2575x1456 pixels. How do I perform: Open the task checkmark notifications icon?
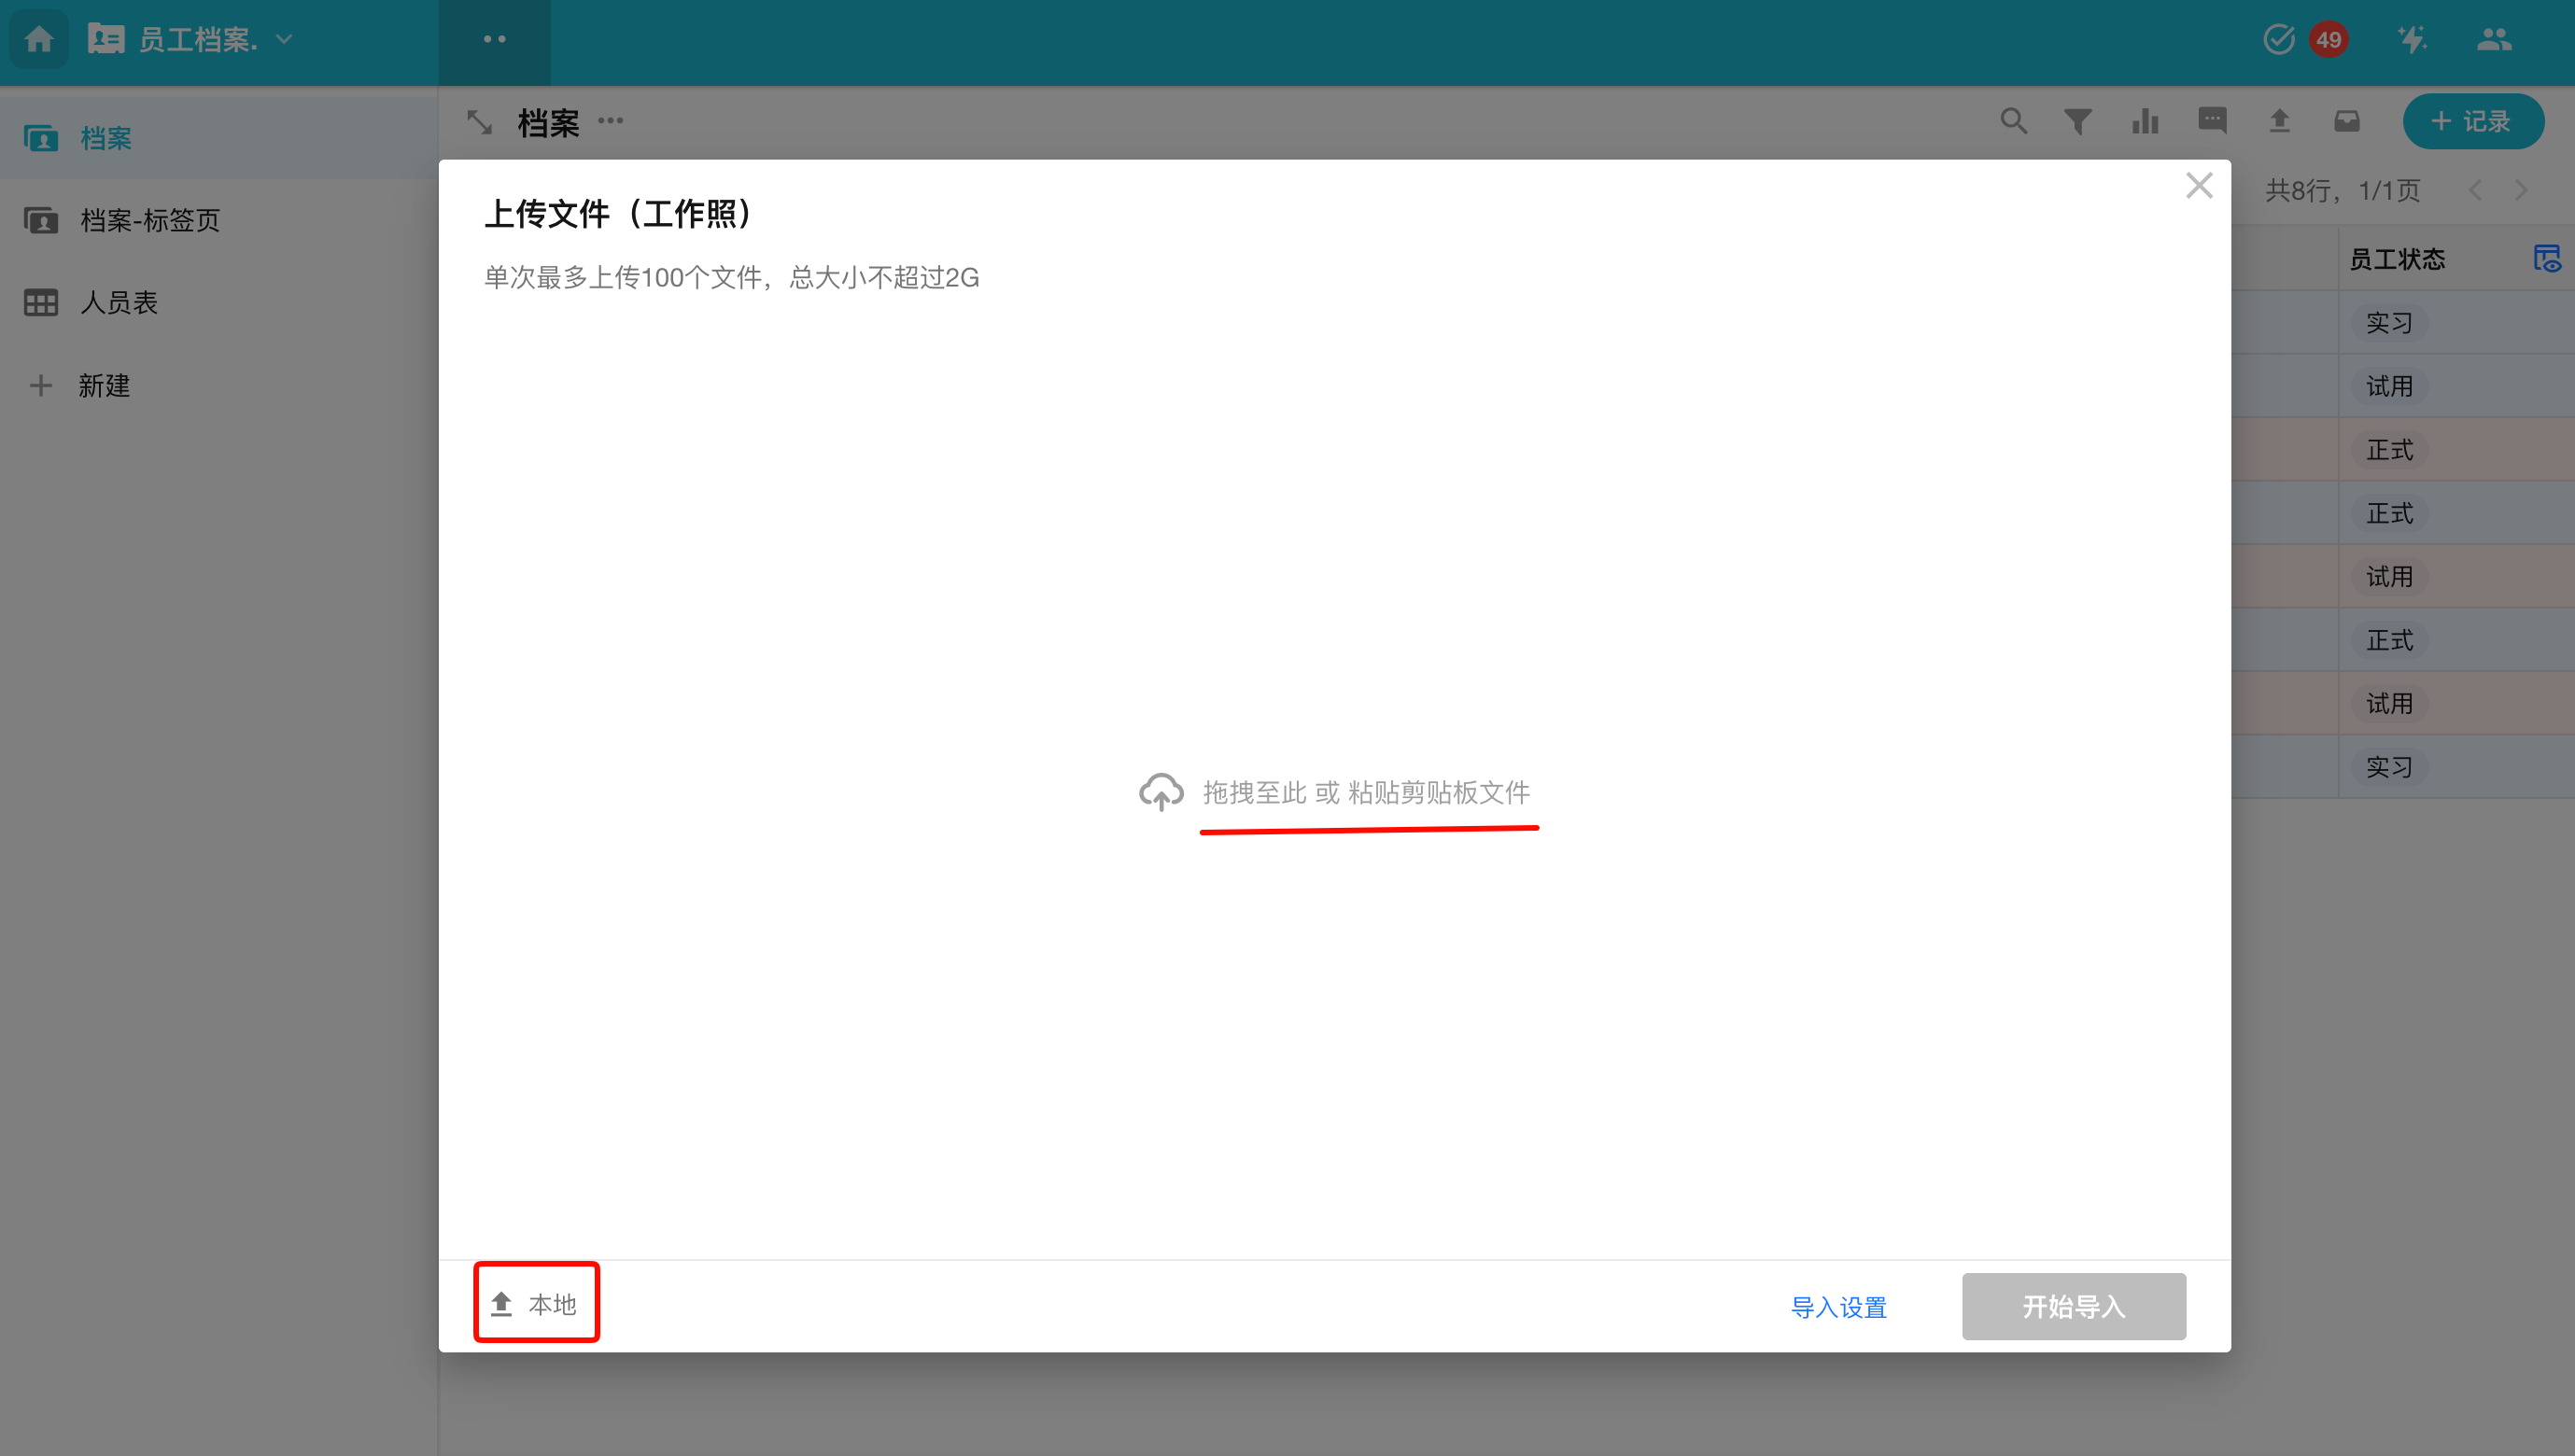2279,39
